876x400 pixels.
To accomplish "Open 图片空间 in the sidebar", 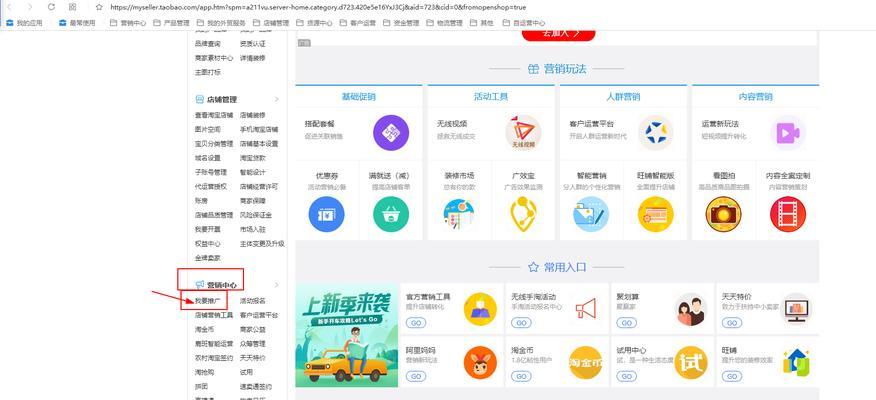I will pyautogui.click(x=208, y=129).
